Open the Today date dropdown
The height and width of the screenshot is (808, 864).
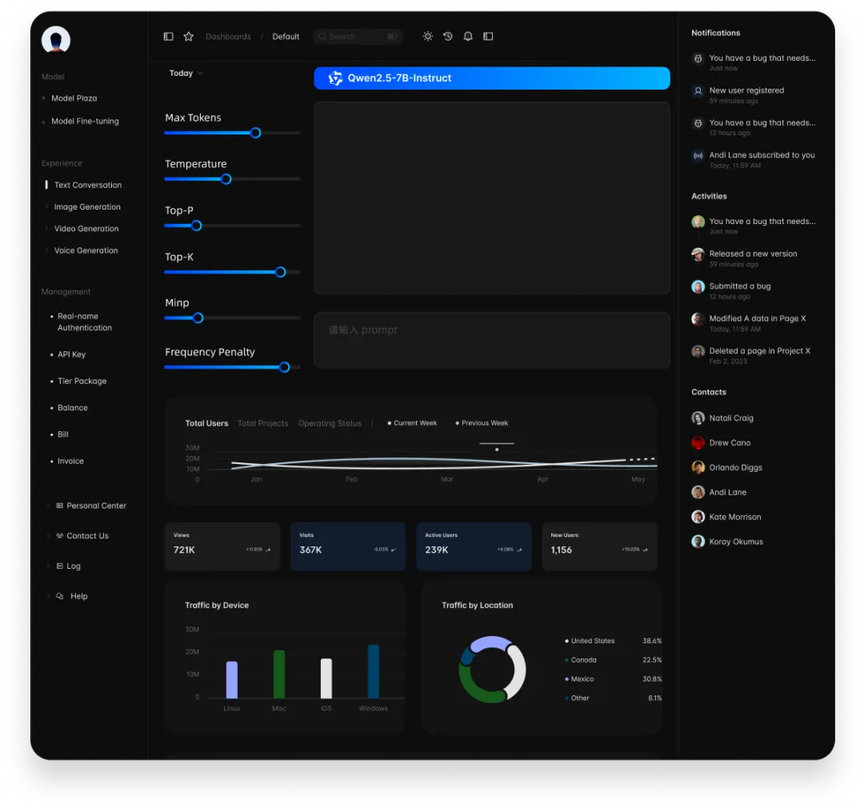(186, 73)
